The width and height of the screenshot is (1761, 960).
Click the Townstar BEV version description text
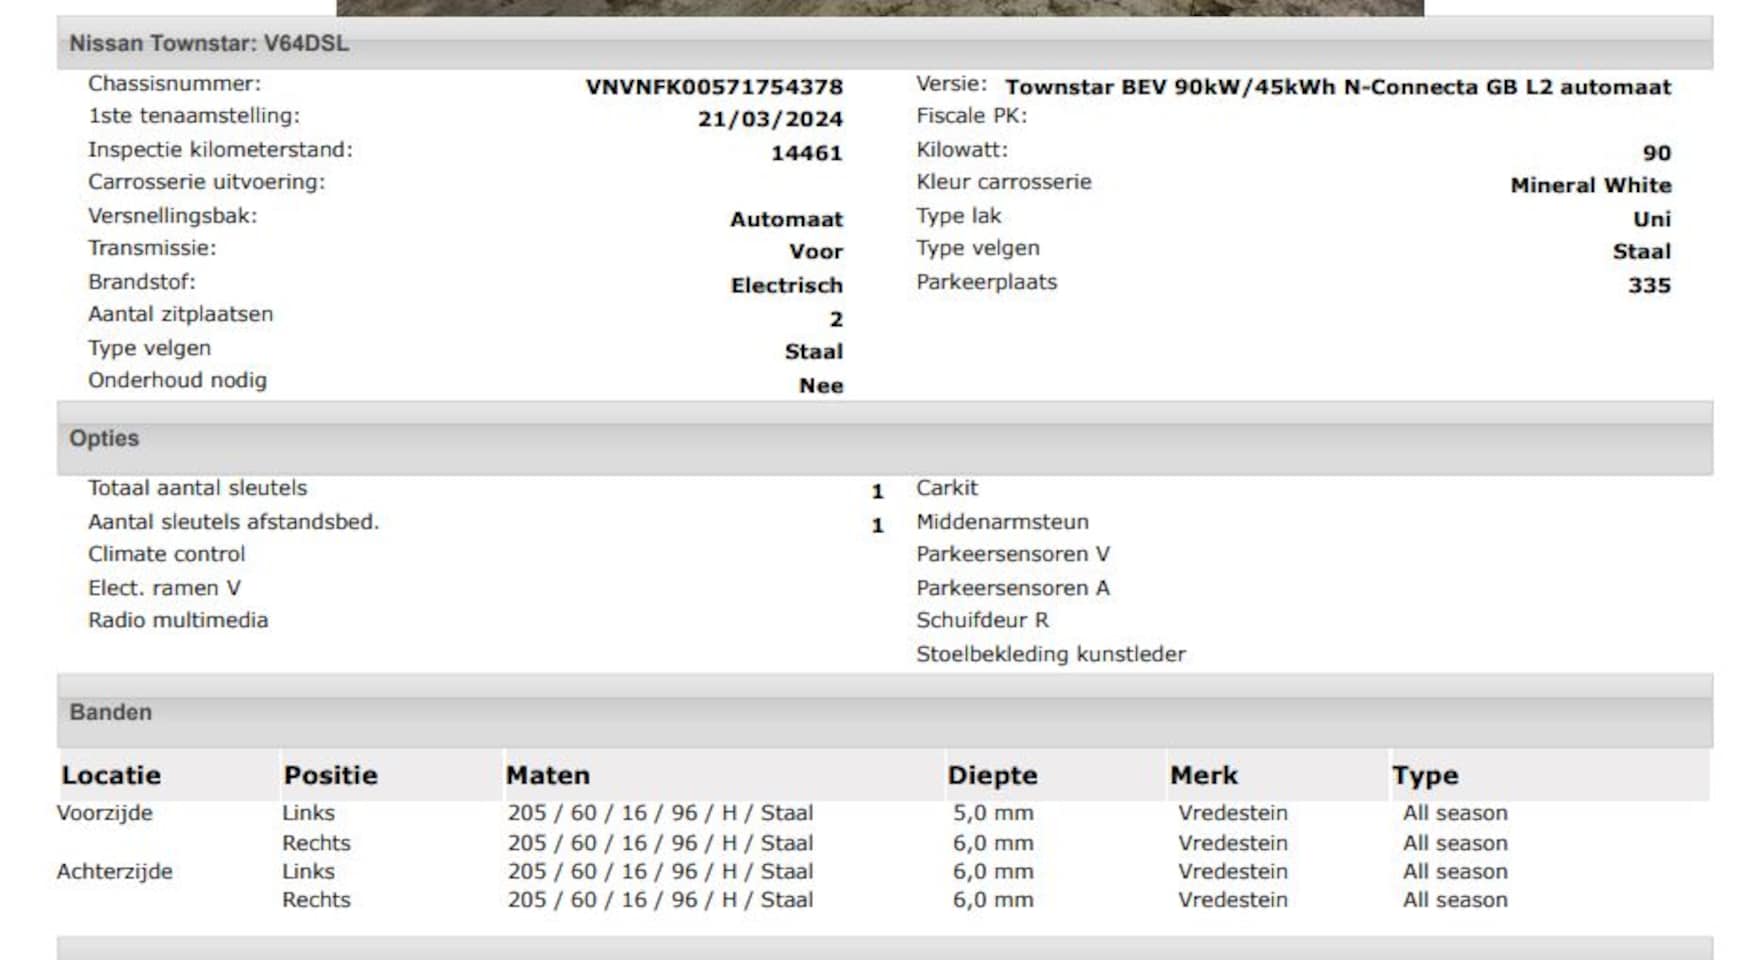[x=1337, y=87]
